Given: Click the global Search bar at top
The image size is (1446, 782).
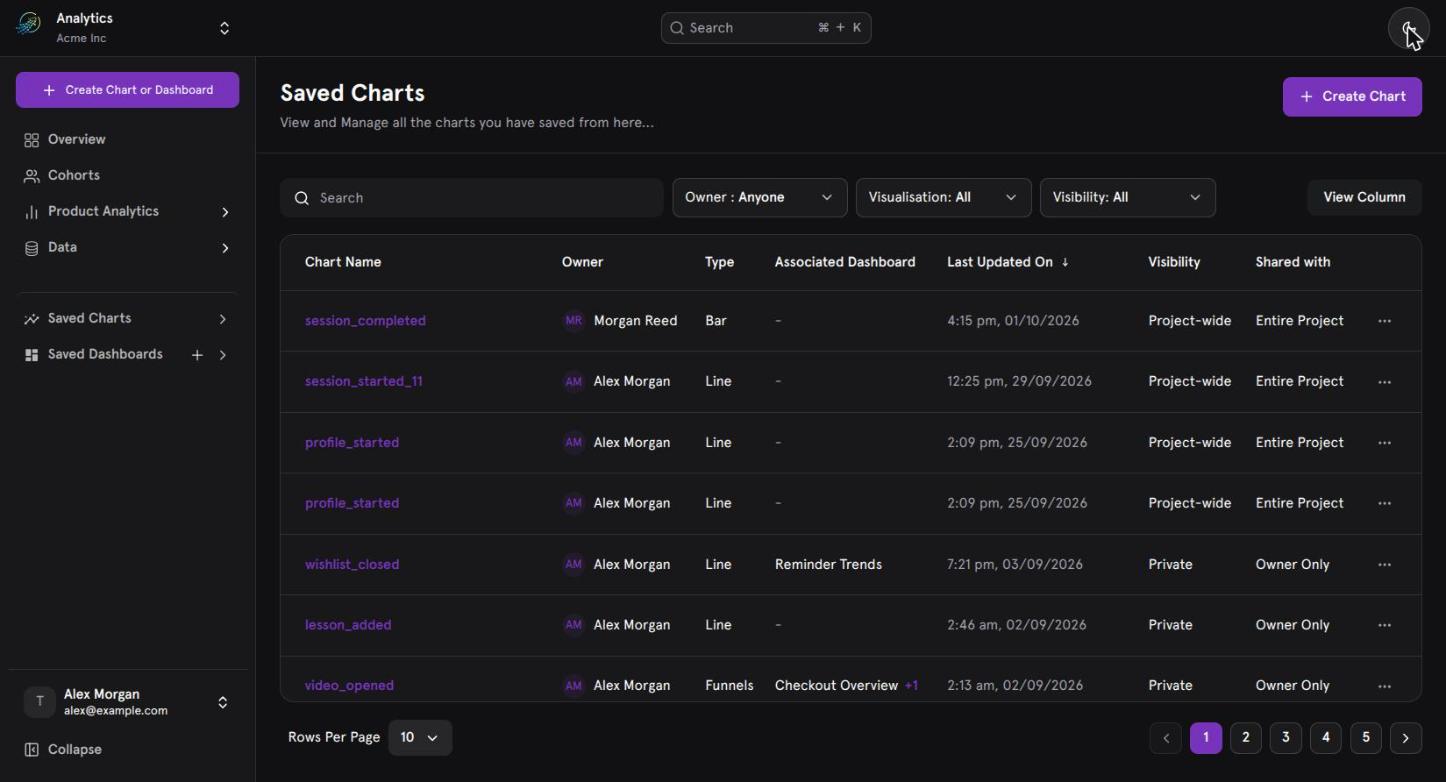Looking at the screenshot, I should tap(766, 28).
